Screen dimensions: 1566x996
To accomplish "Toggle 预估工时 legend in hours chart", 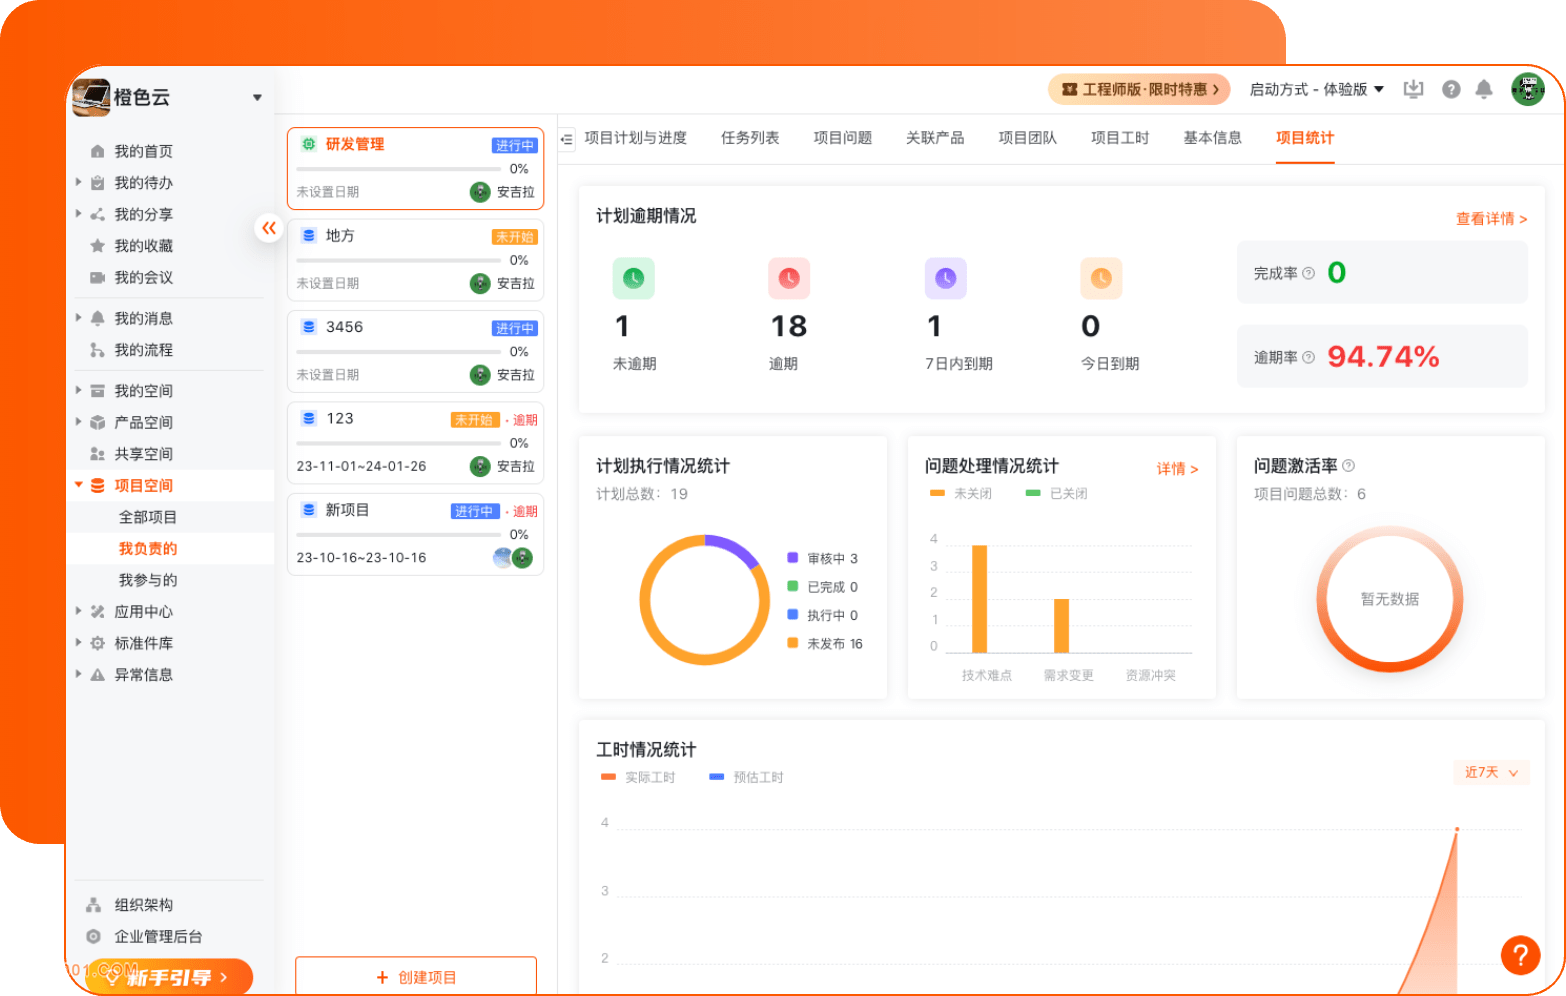I will [x=746, y=777].
